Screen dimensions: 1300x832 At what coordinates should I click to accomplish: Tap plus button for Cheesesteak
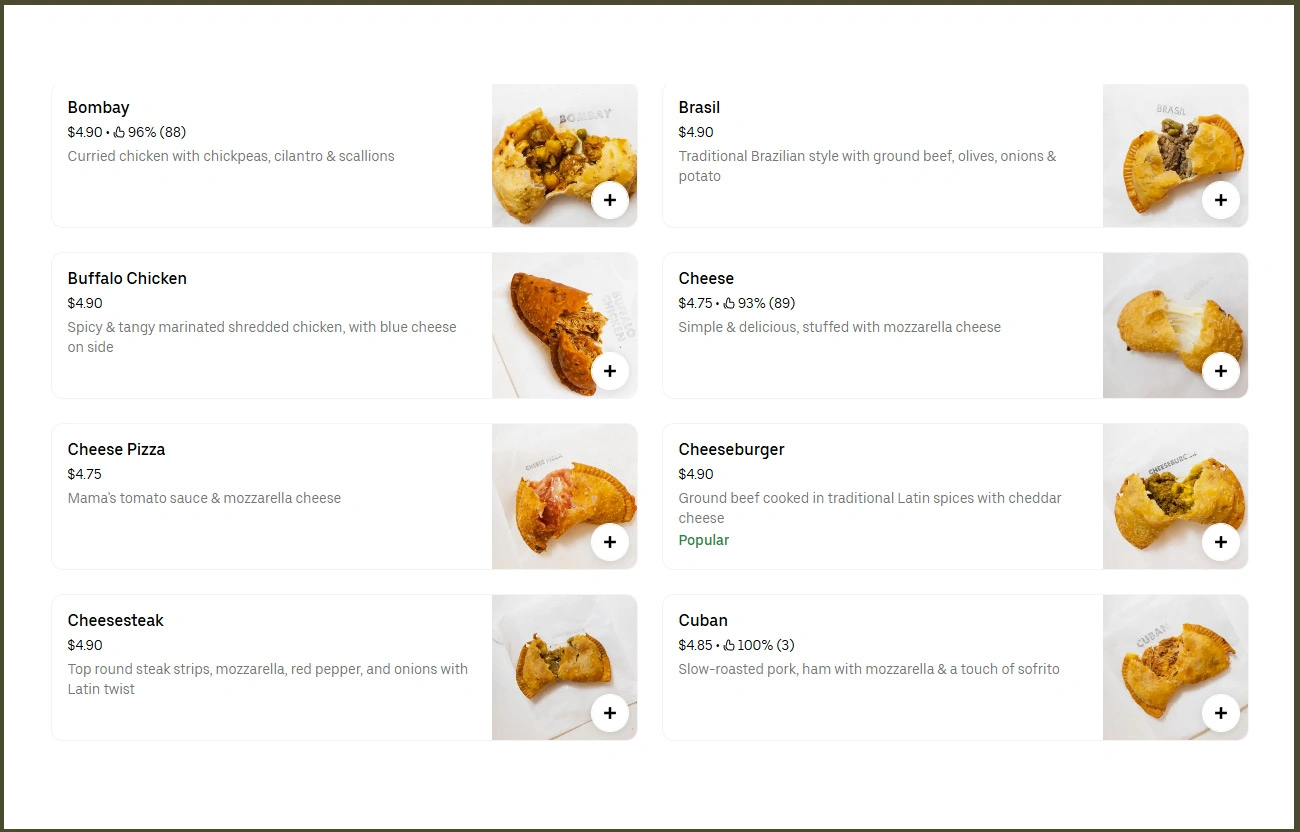point(610,714)
